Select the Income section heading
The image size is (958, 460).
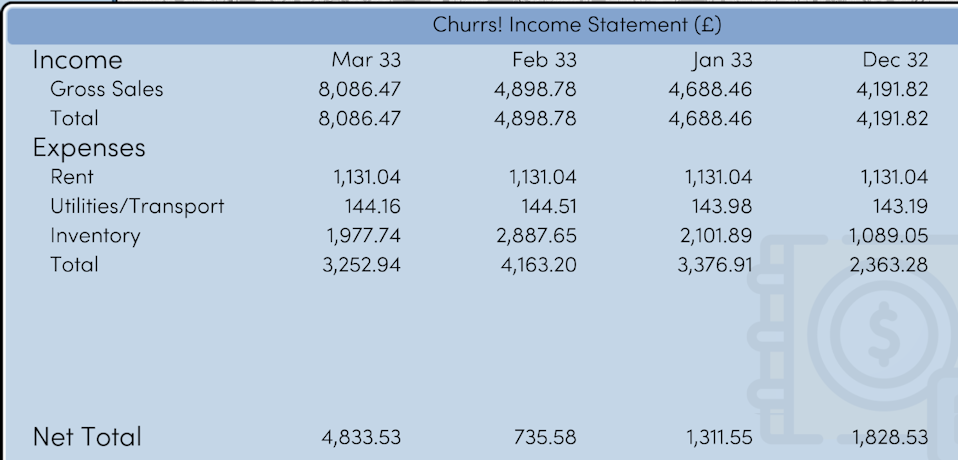click(x=77, y=60)
